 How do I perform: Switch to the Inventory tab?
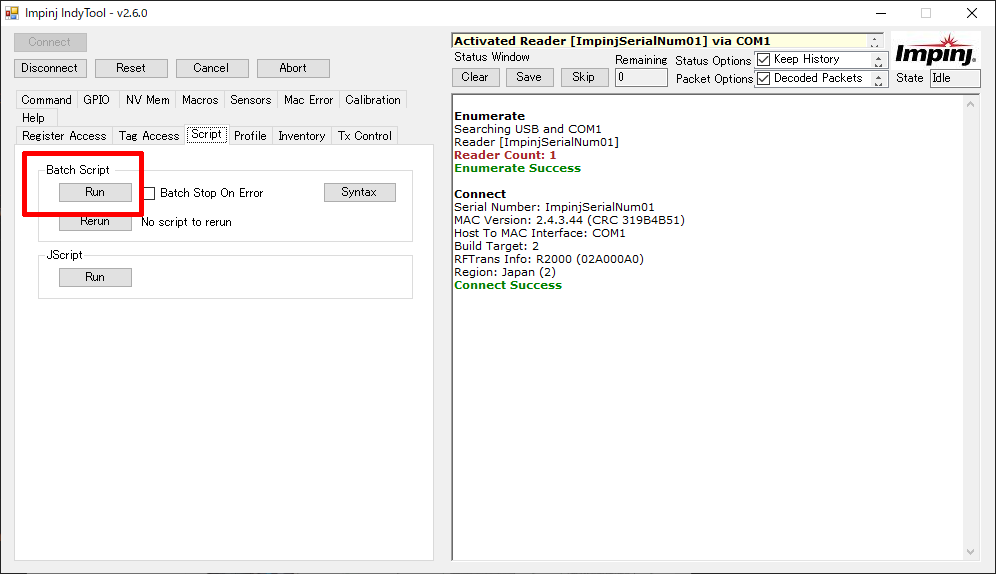click(303, 137)
